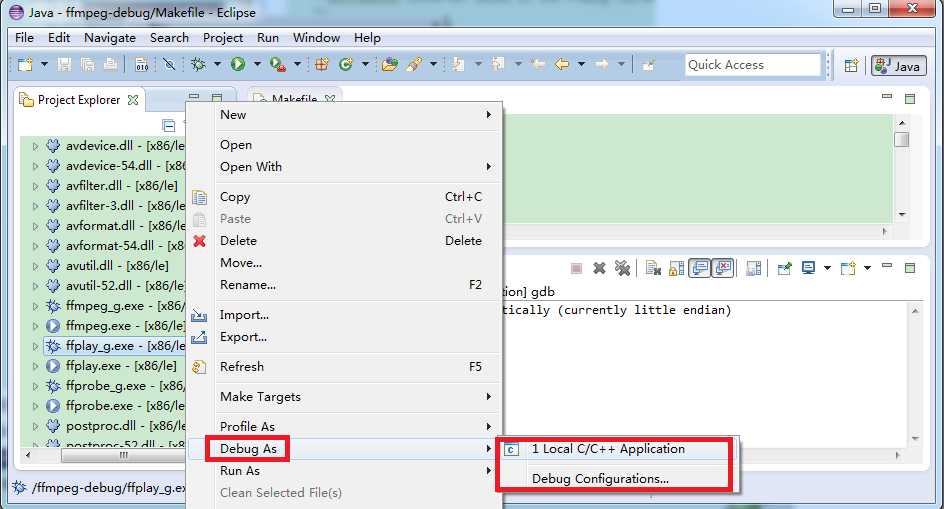Click the Terminate stop icon in Console
This screenshot has width=944, height=509.
(x=576, y=268)
